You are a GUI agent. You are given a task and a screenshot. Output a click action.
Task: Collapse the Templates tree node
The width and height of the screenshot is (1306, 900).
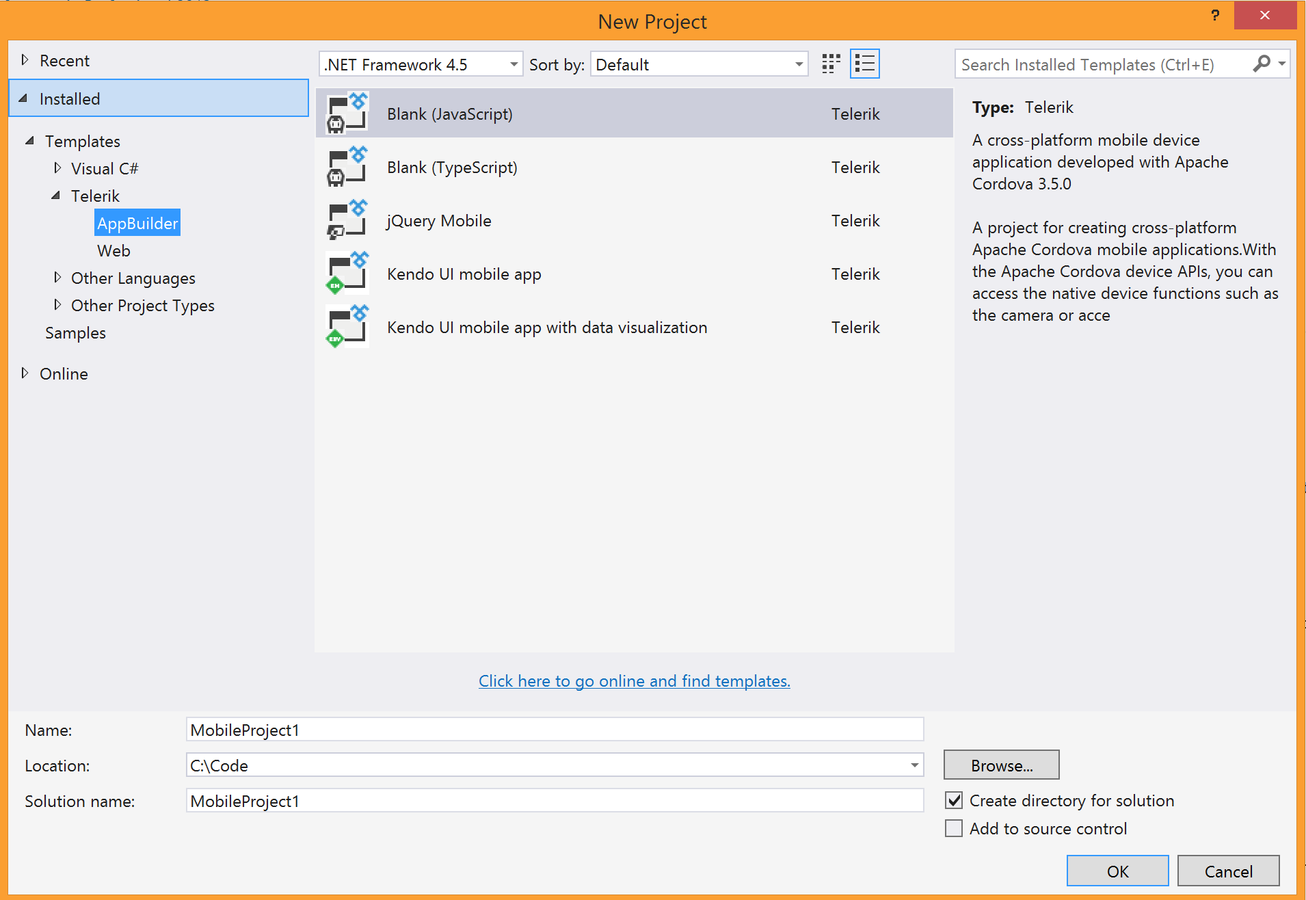point(30,141)
